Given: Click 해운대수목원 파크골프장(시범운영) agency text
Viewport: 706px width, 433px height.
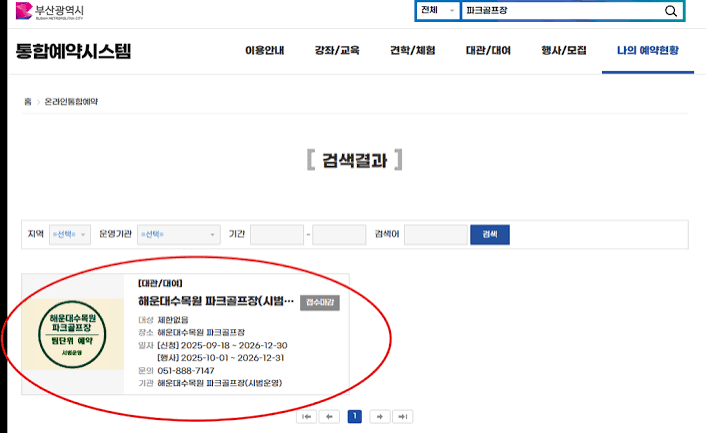Looking at the screenshot, I should pos(220,383).
